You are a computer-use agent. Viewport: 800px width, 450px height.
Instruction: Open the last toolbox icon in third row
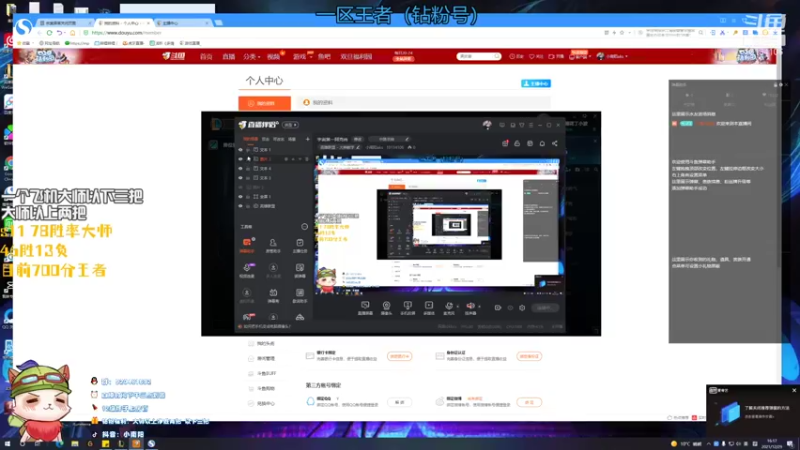pos(299,294)
